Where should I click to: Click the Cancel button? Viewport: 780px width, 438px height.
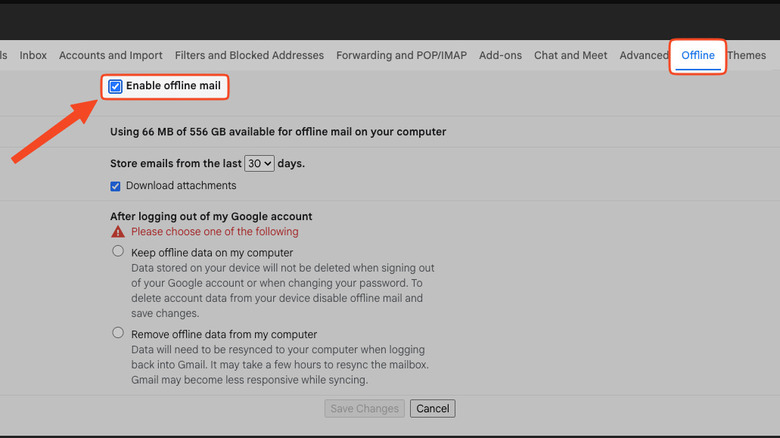point(432,409)
